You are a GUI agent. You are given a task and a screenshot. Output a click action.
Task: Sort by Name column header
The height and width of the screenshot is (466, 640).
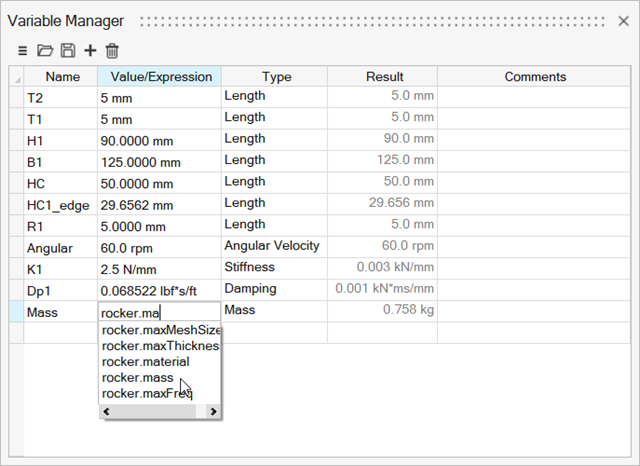point(62,77)
